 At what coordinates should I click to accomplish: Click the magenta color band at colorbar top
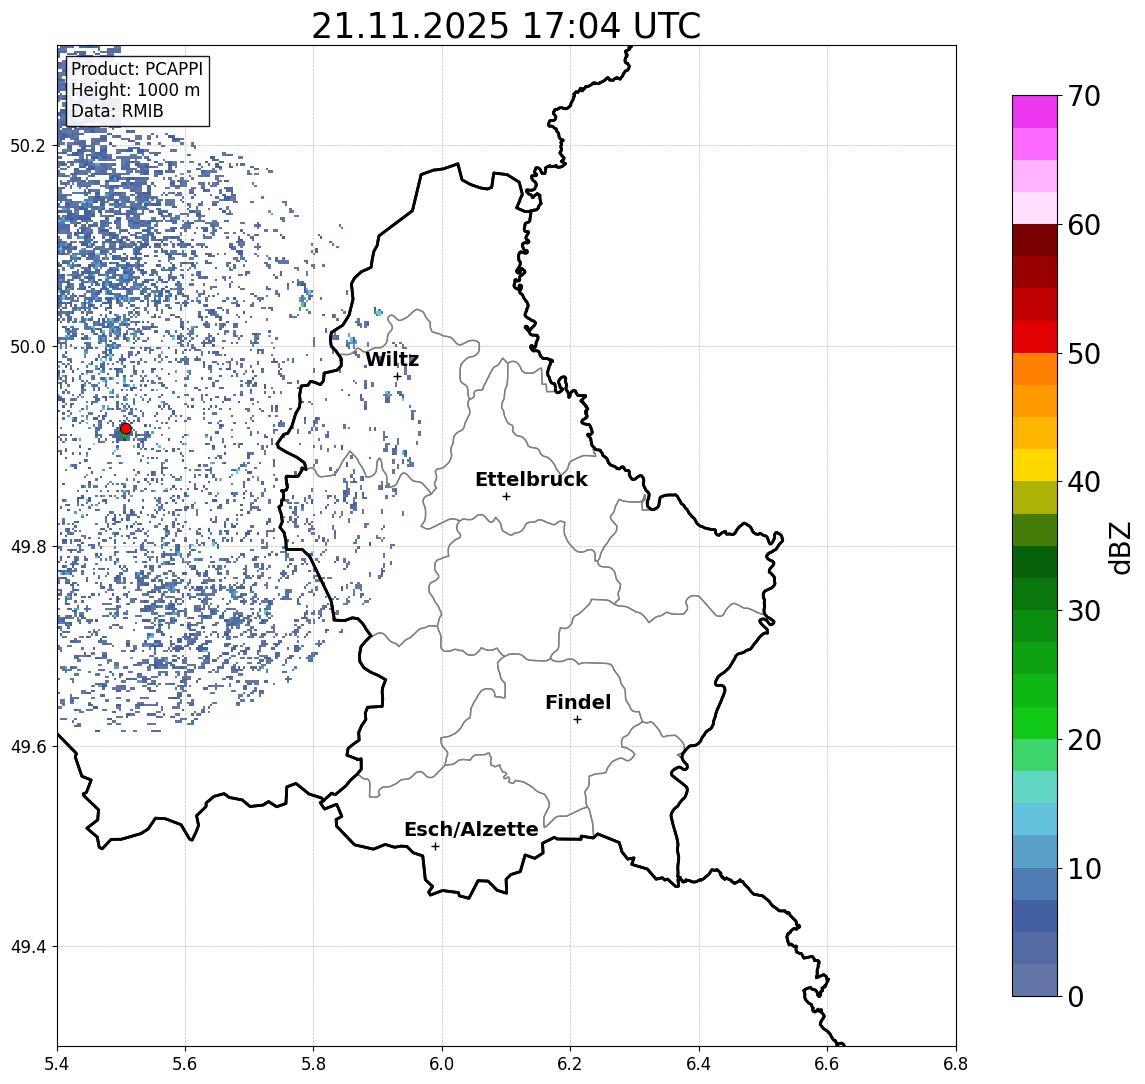coord(1035,112)
